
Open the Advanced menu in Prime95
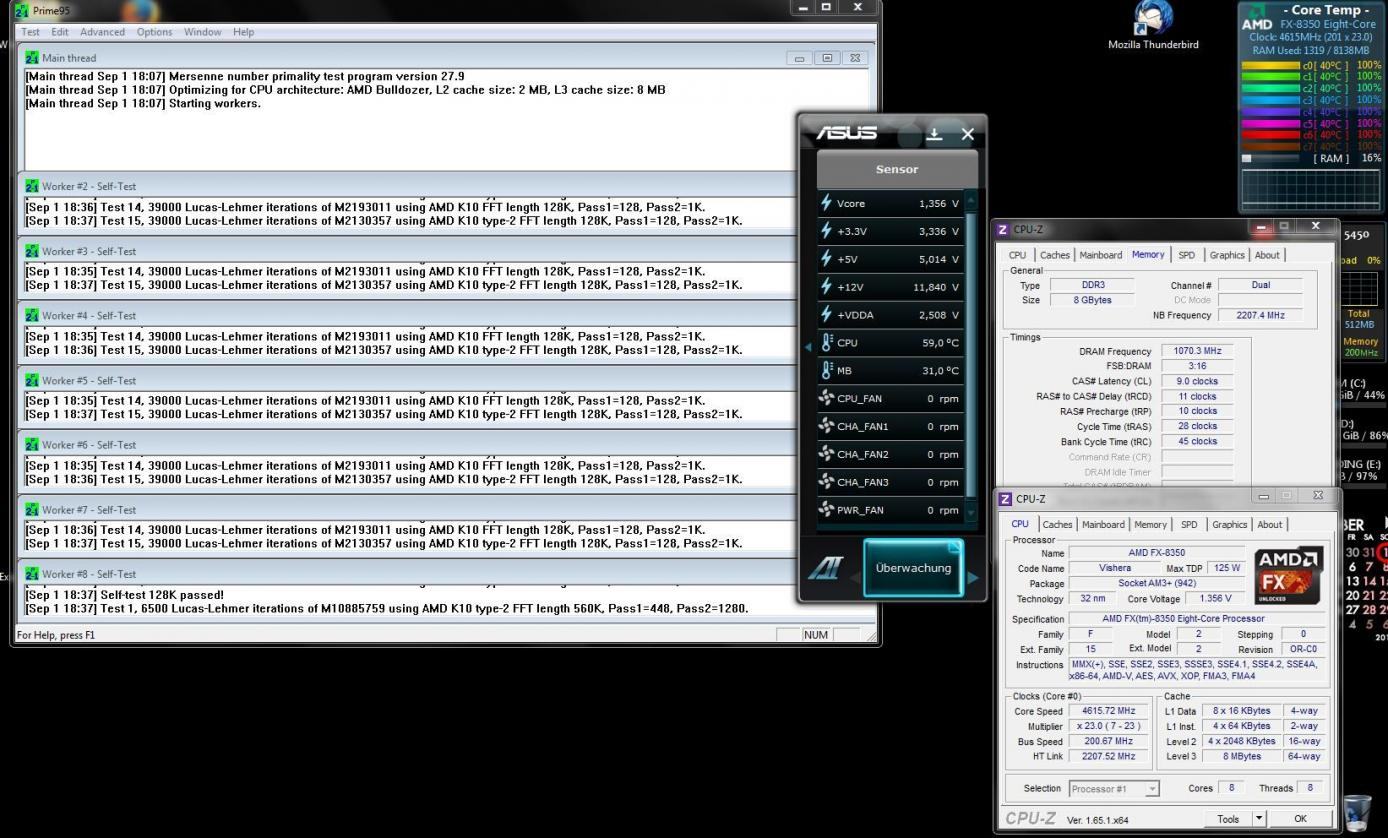click(103, 32)
